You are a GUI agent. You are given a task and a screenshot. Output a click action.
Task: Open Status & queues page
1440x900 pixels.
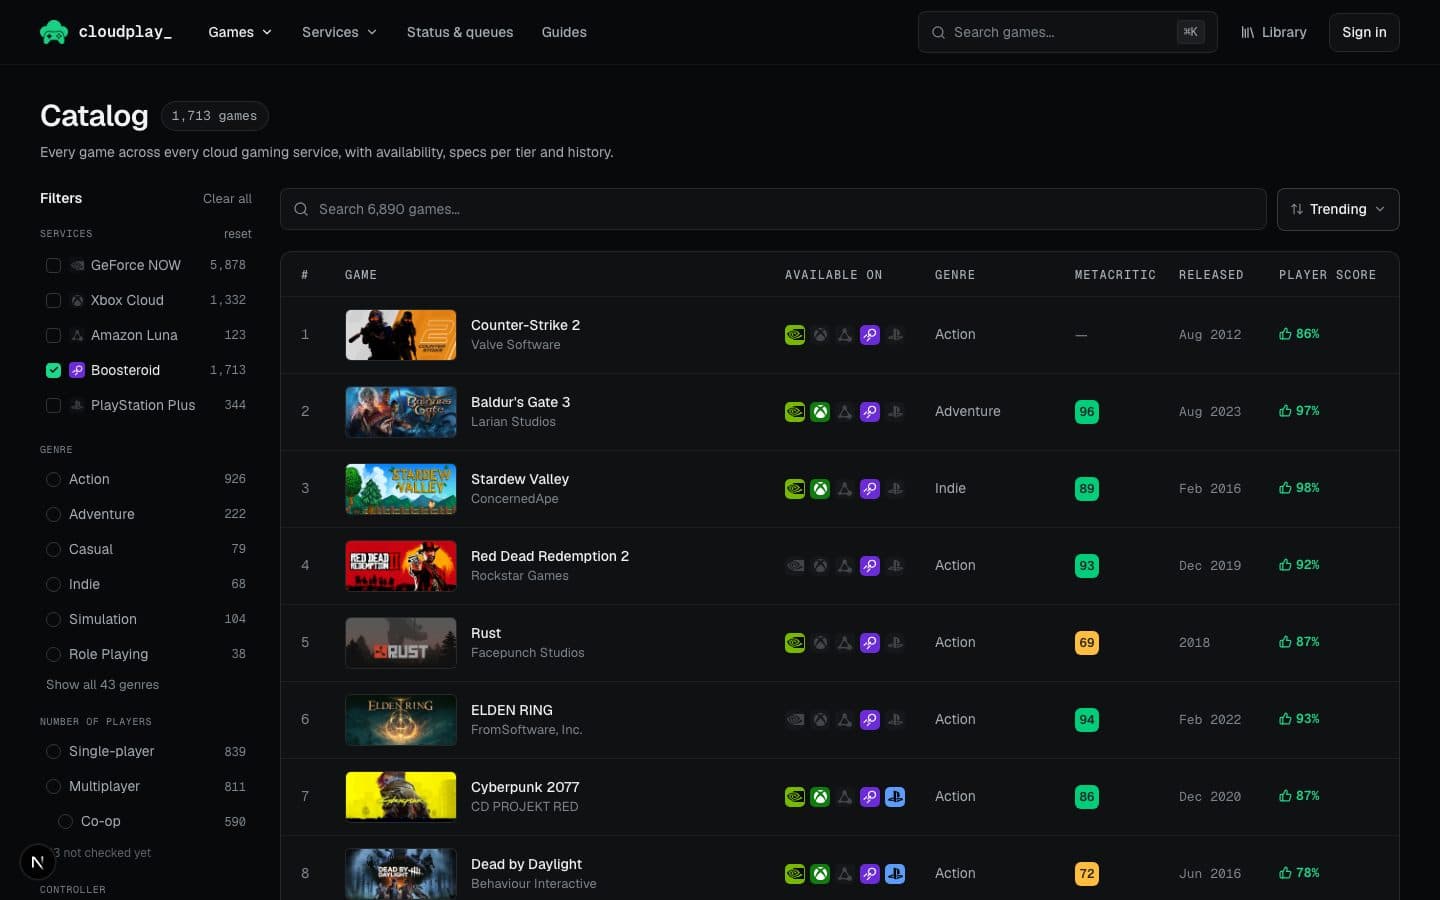tap(460, 32)
